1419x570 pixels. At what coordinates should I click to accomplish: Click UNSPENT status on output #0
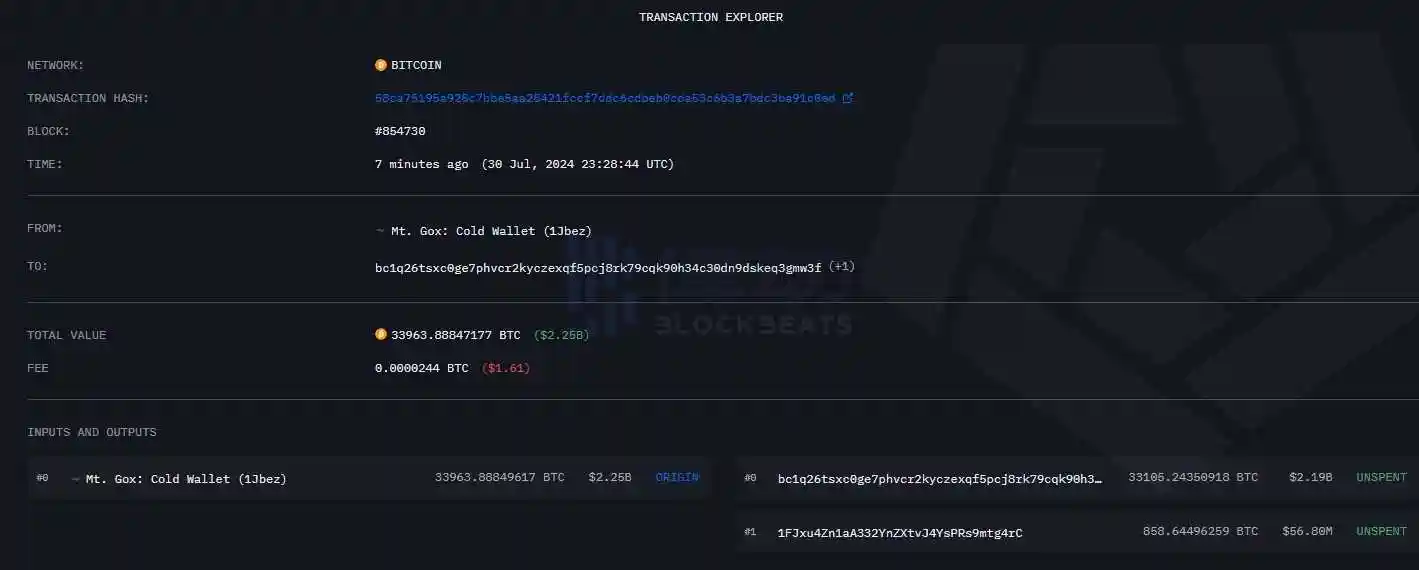click(x=1381, y=478)
